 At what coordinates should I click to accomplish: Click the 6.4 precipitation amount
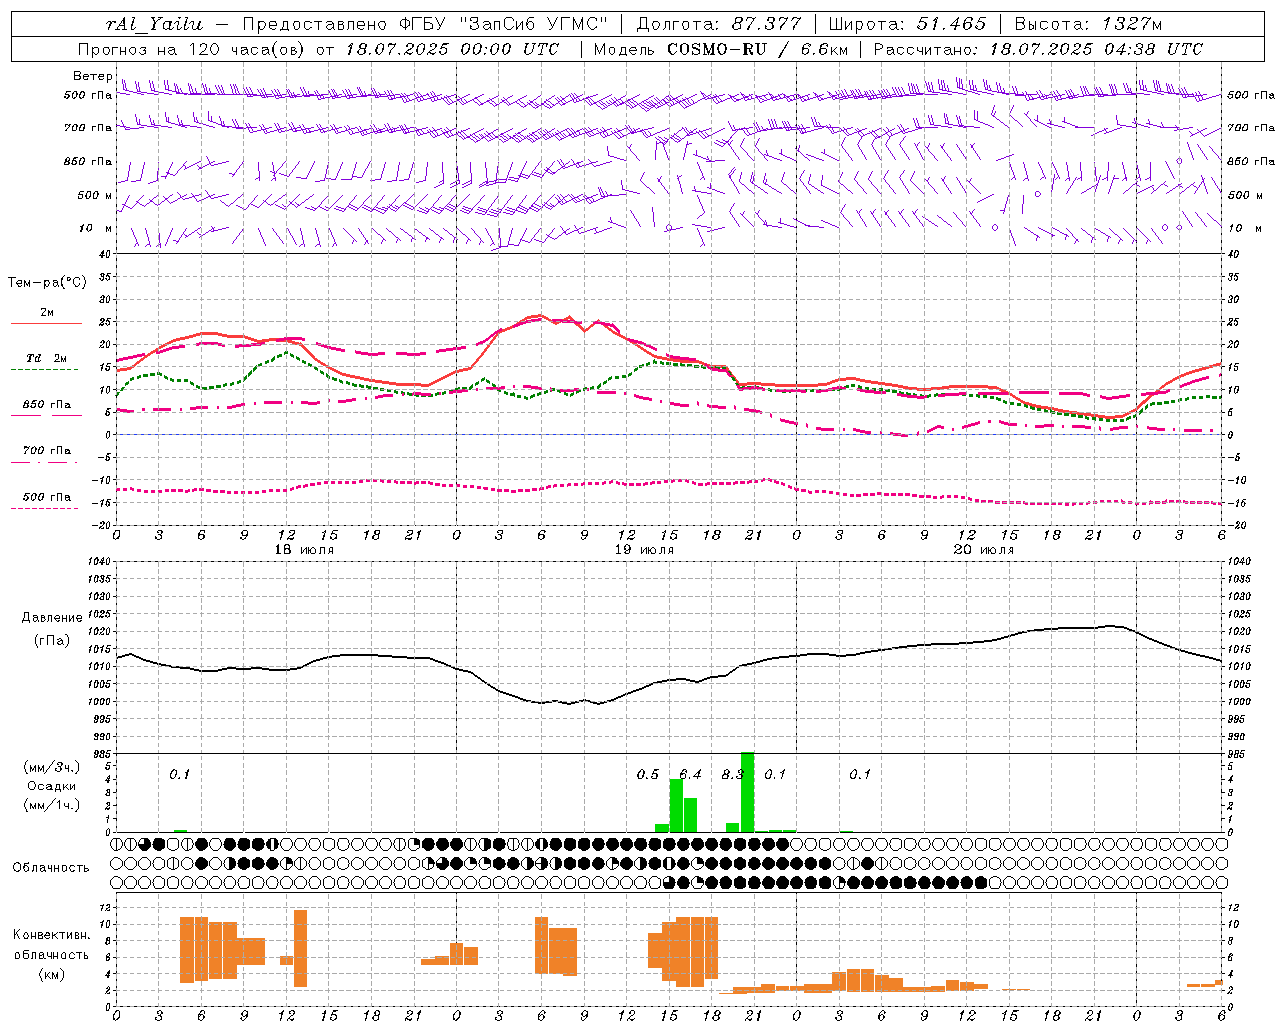[x=691, y=774]
